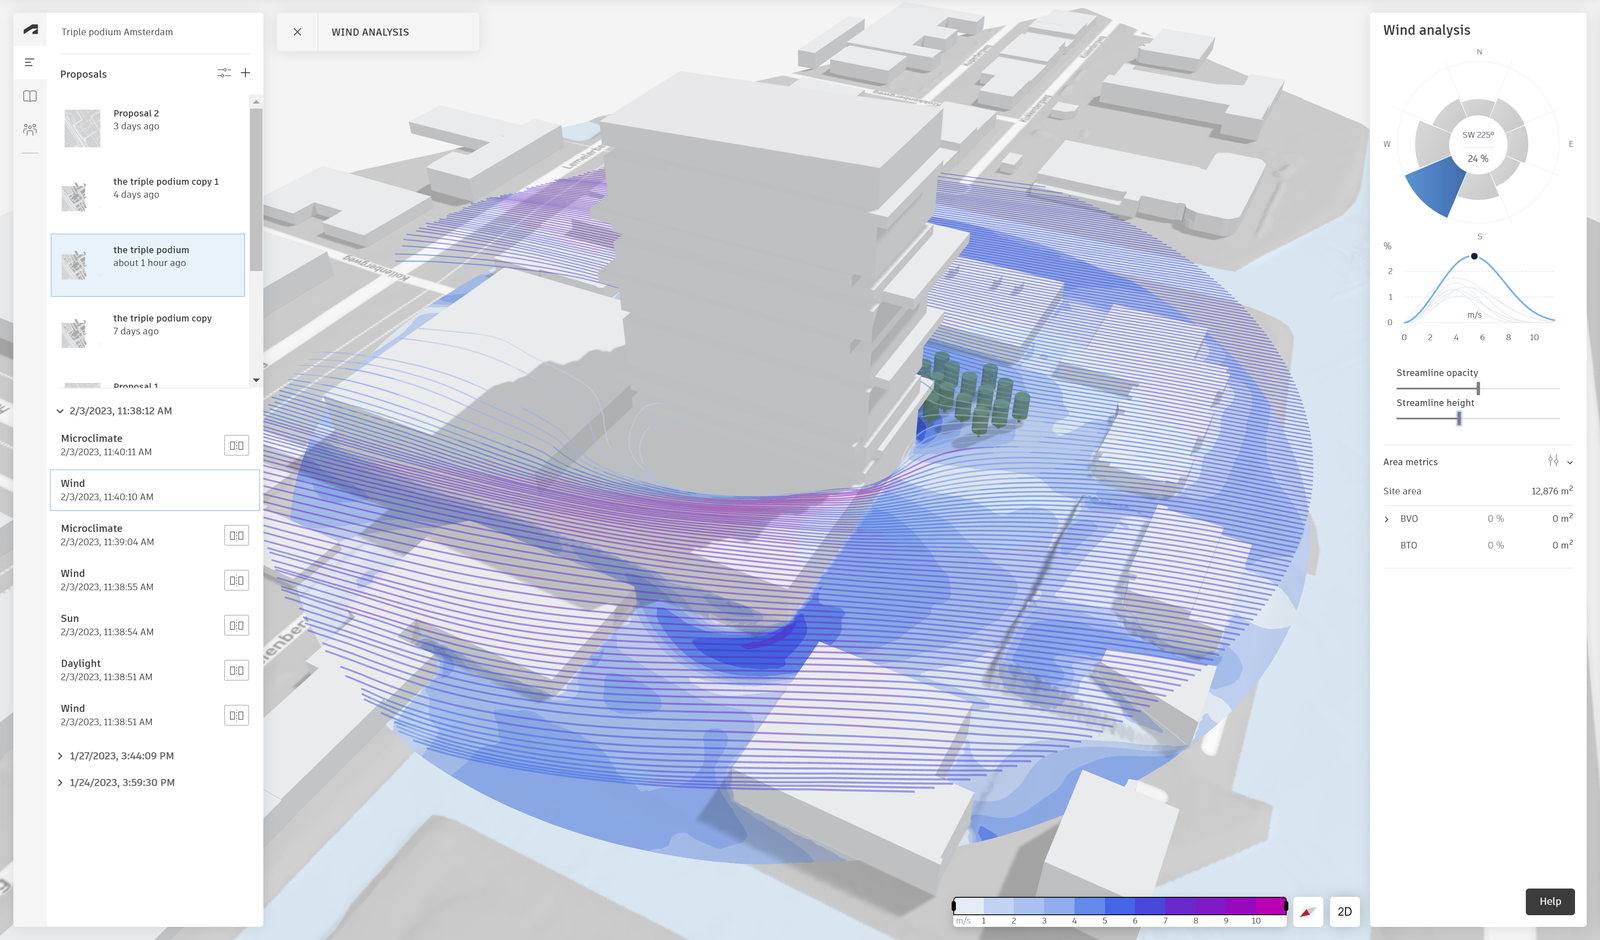Image resolution: width=1600 pixels, height=940 pixels.
Task: Open the side-by-side compare icon for Sun analysis
Action: coord(236,624)
